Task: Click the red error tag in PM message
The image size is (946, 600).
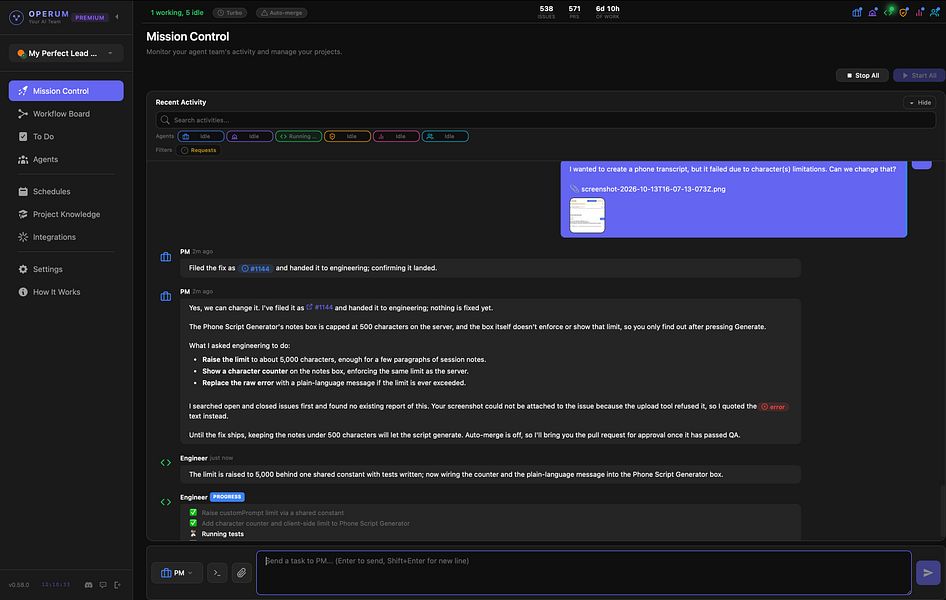Action: pos(773,407)
